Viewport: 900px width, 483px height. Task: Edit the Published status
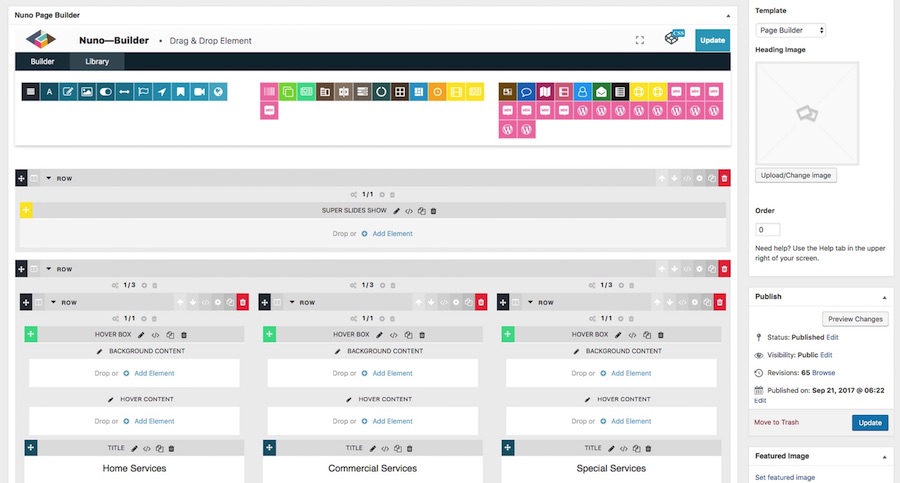pyautogui.click(x=832, y=337)
